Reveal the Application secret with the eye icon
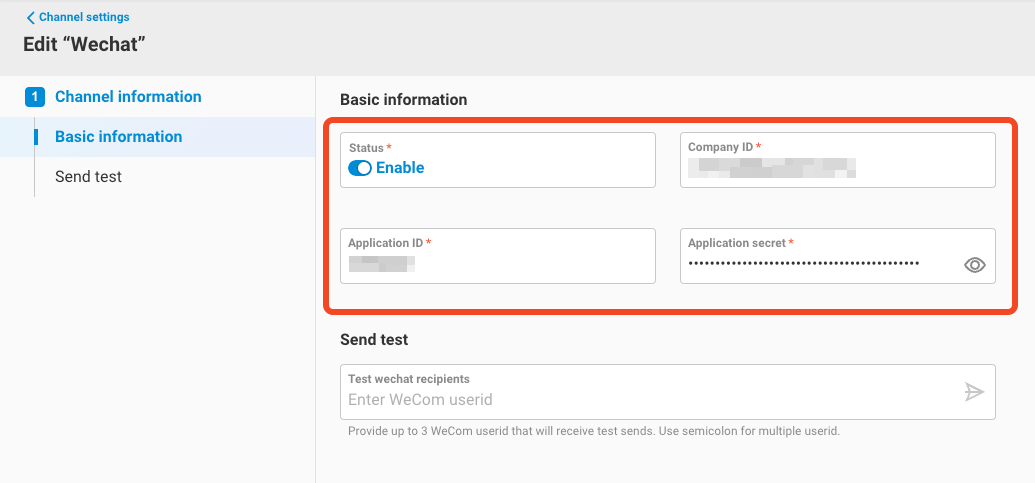 (974, 265)
